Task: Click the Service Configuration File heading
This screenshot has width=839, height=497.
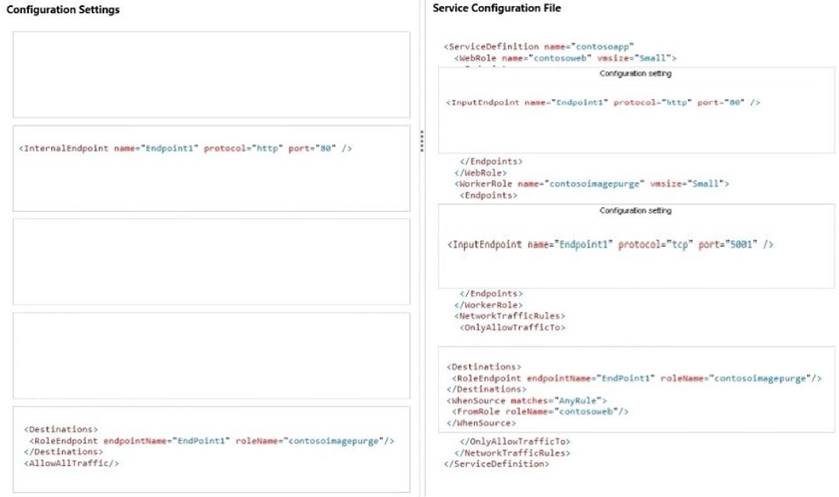Action: (x=497, y=8)
